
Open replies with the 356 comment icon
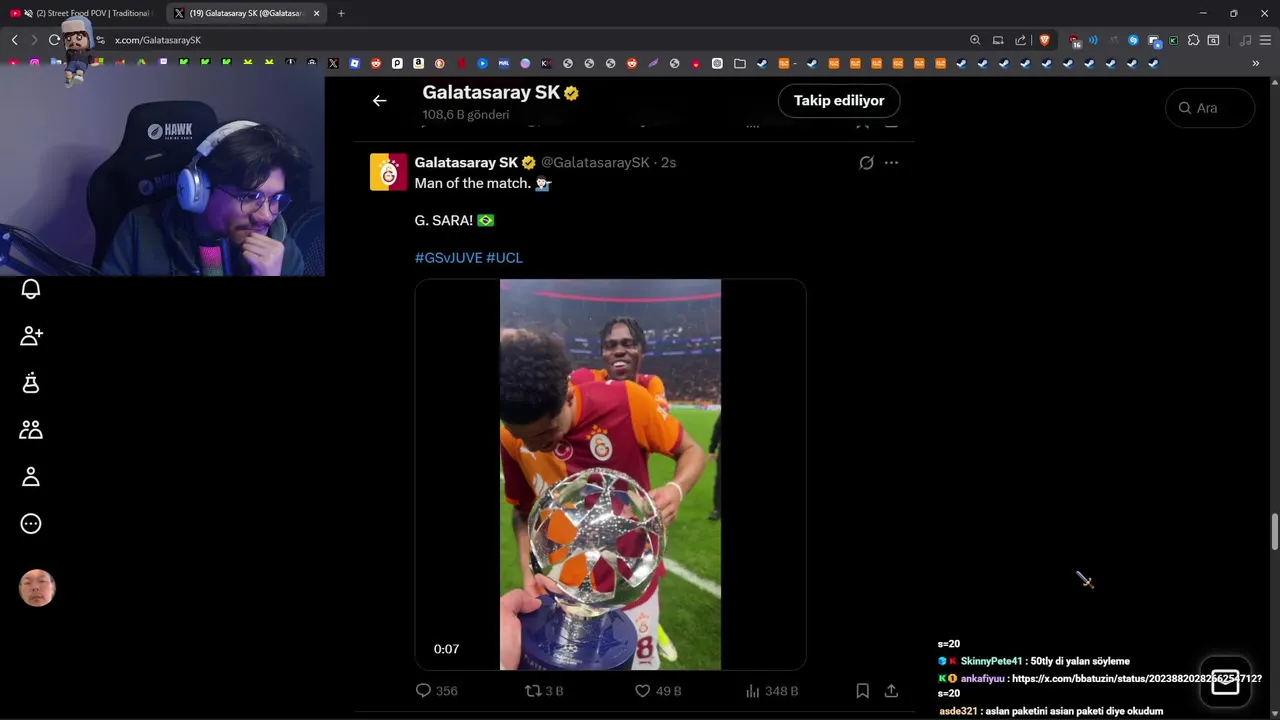[436, 691]
